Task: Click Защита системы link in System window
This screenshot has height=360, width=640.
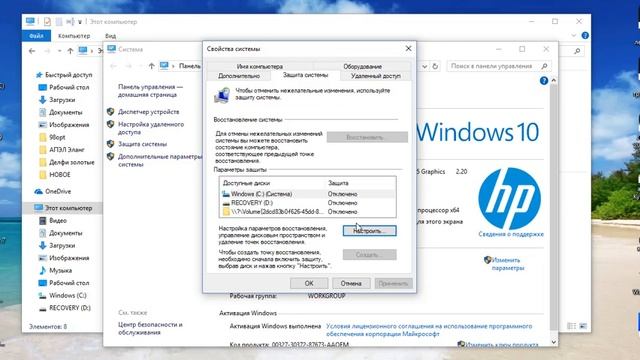Action: pos(142,144)
